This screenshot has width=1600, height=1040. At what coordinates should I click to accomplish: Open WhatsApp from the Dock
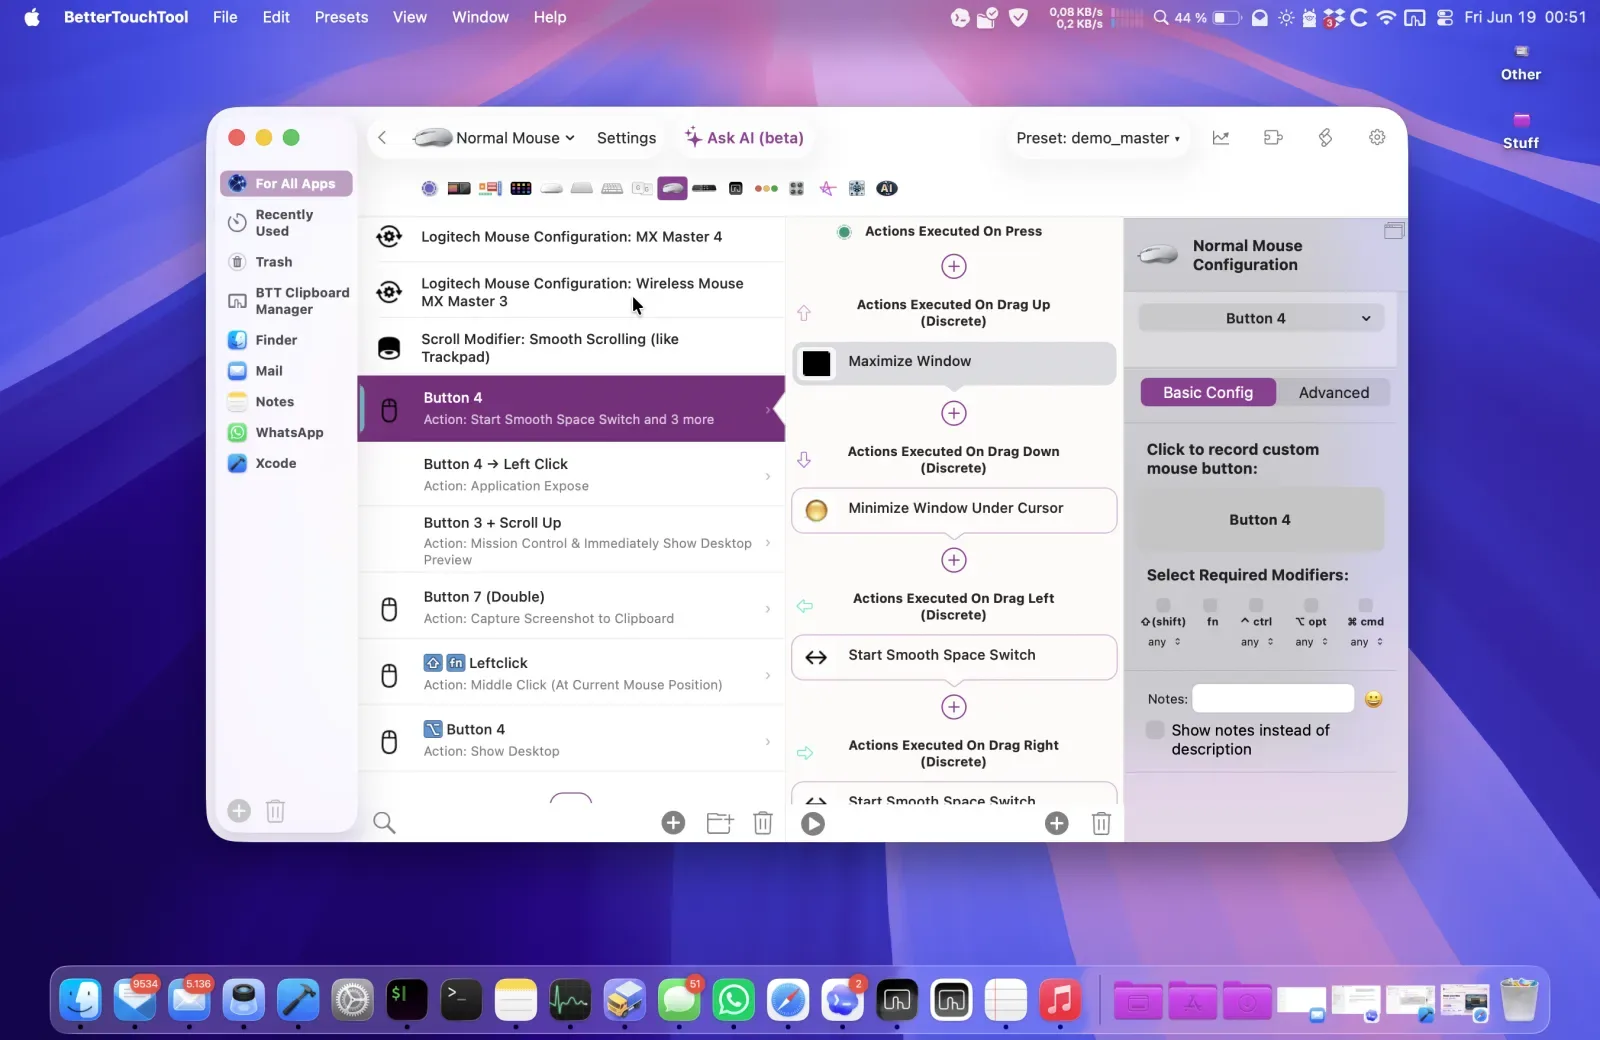click(x=734, y=998)
